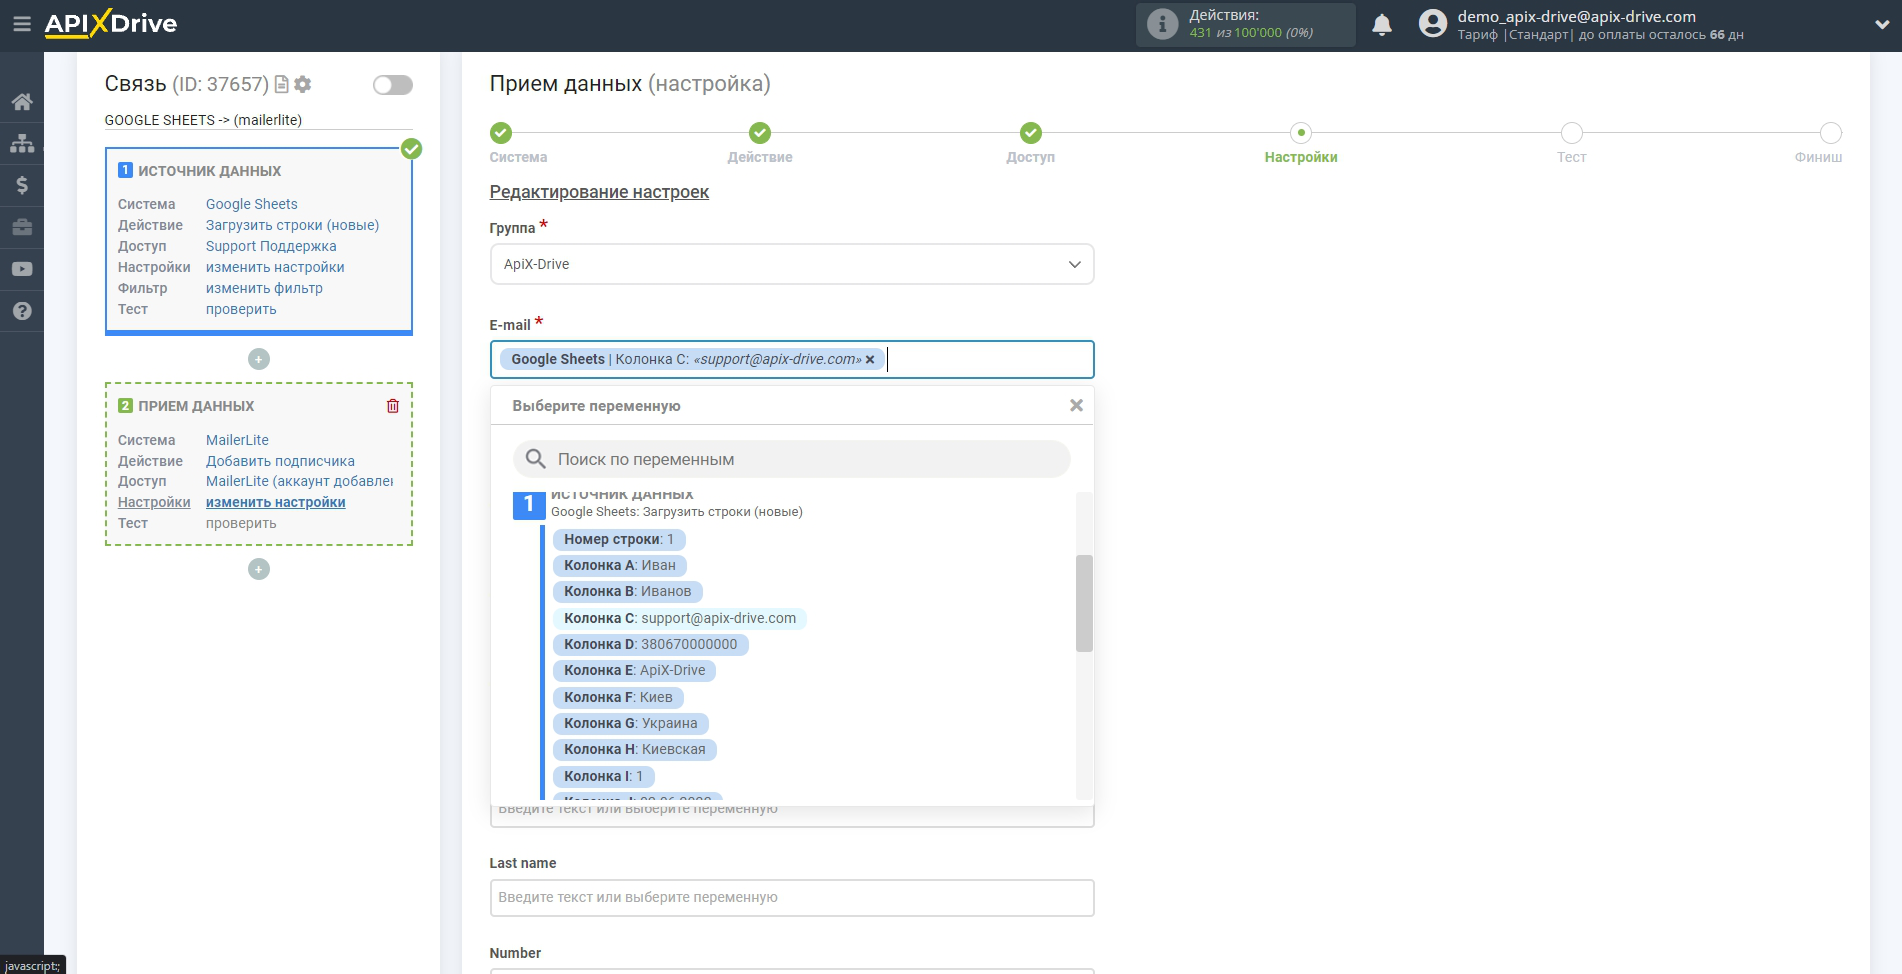The width and height of the screenshot is (1902, 974).
Task: Select variable Колонка D: 380670000000
Action: [651, 644]
